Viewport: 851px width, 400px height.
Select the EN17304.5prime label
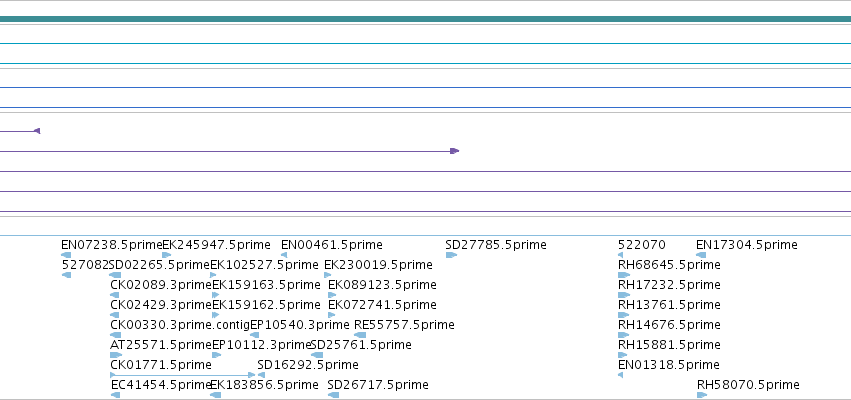(x=747, y=245)
